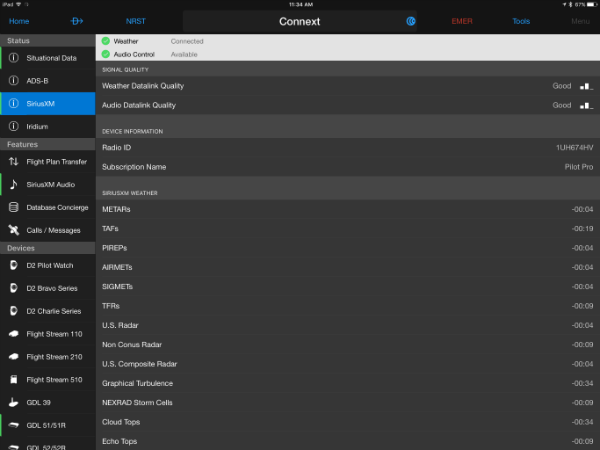Open SiriusXM Audio feature

(x=47, y=184)
